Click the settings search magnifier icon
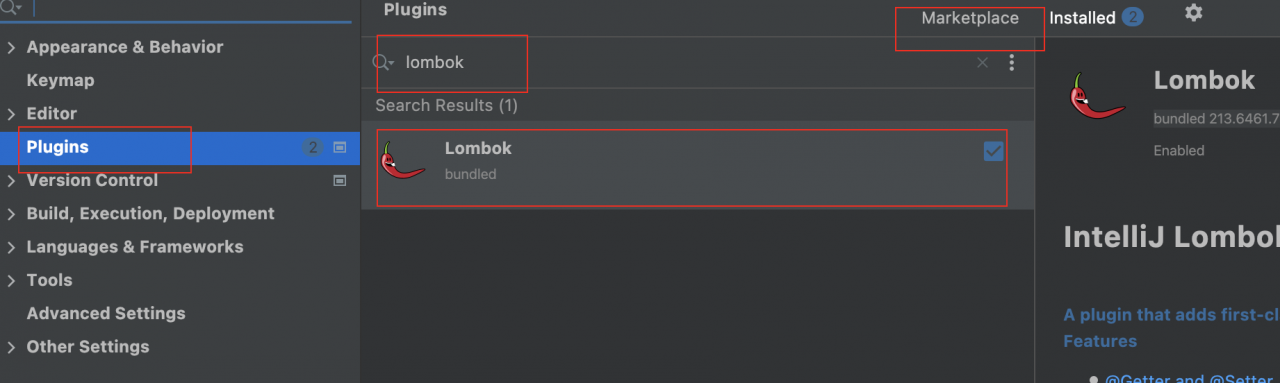Image resolution: width=1280 pixels, height=383 pixels. tap(12, 6)
